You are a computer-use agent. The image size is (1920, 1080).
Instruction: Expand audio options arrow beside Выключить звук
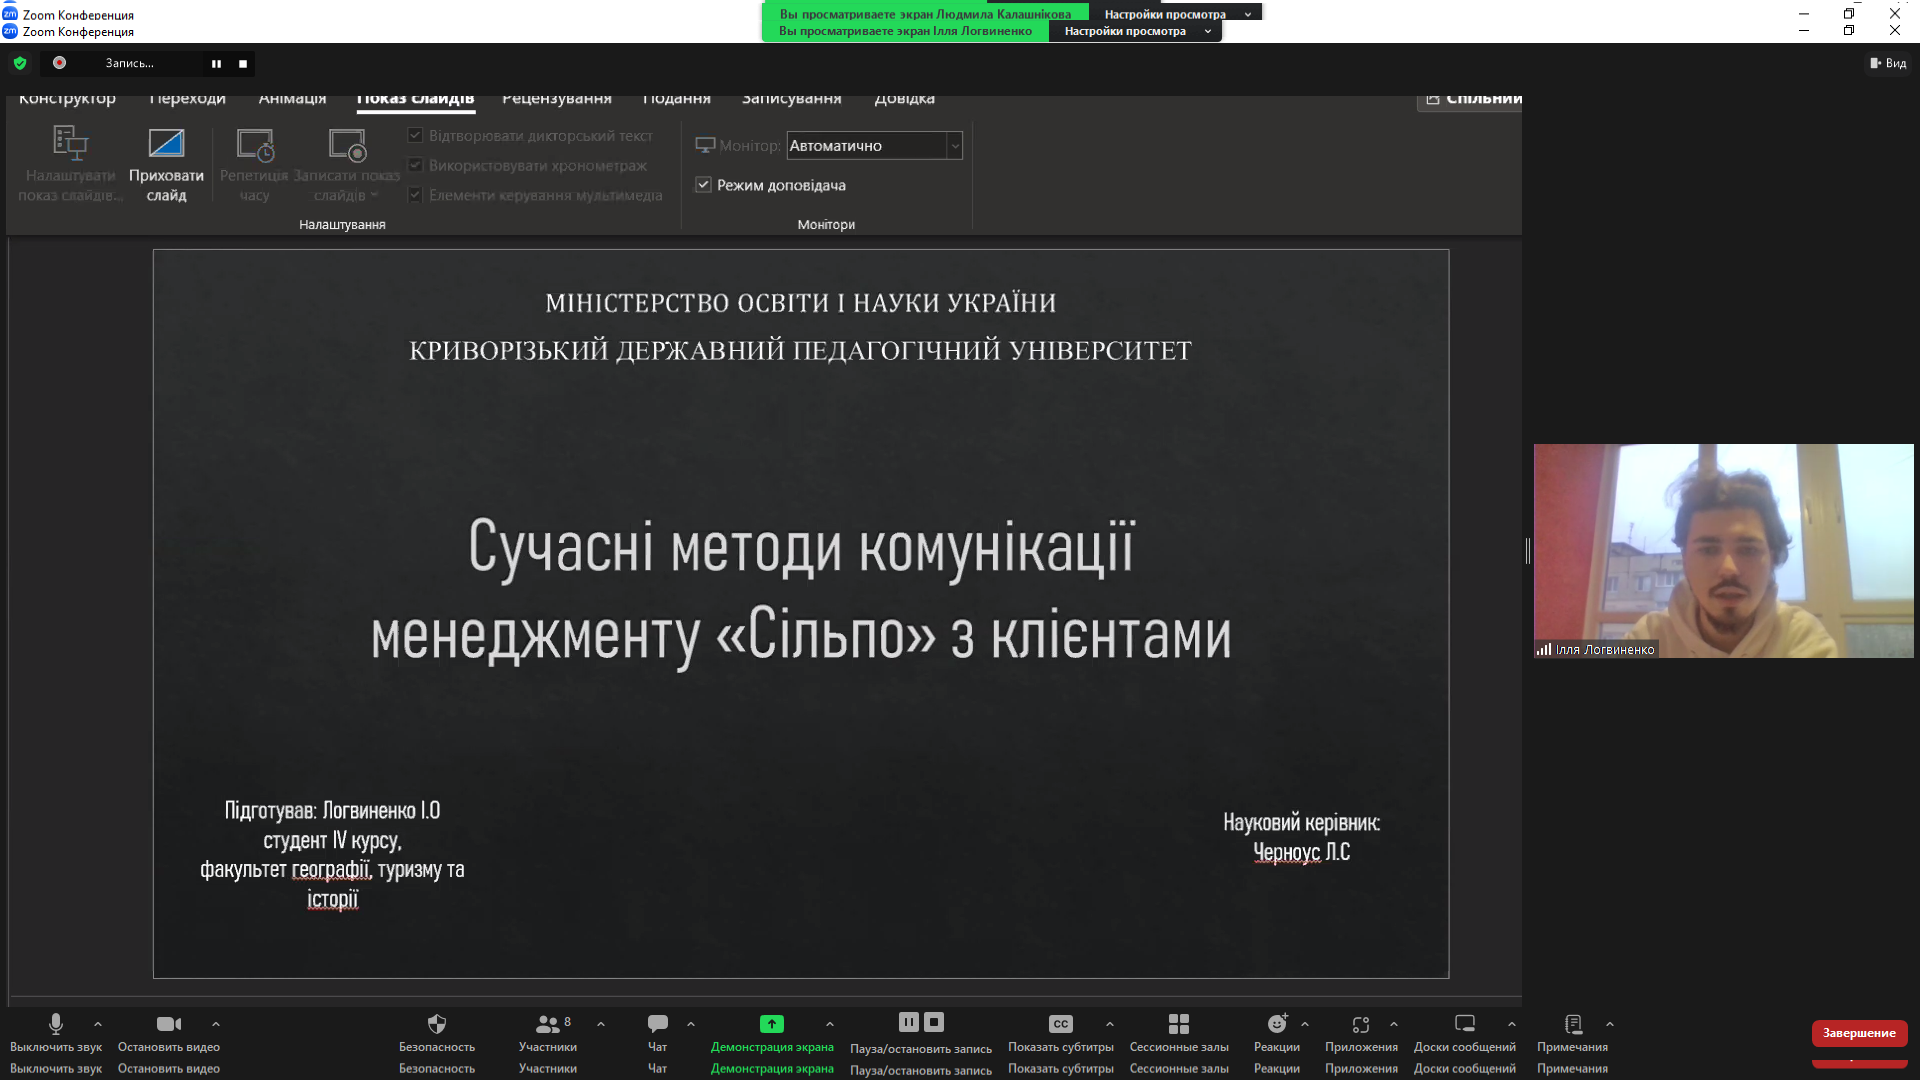[x=98, y=1024]
